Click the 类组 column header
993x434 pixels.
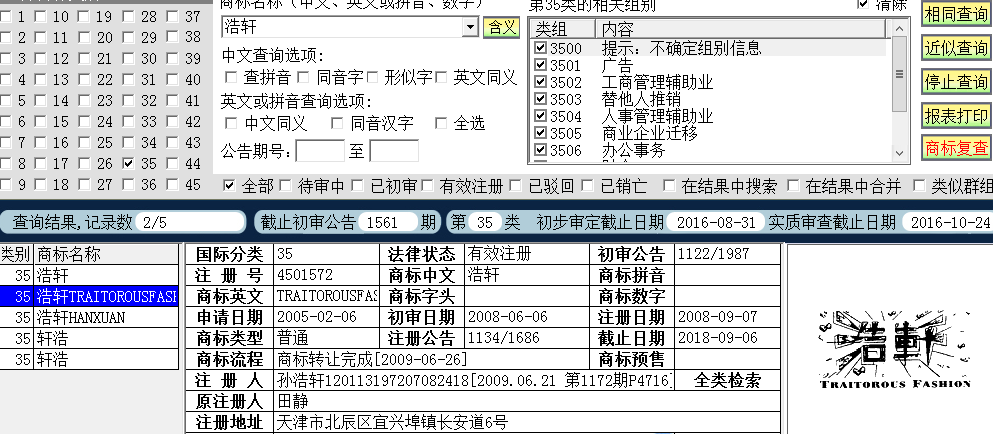coord(562,29)
